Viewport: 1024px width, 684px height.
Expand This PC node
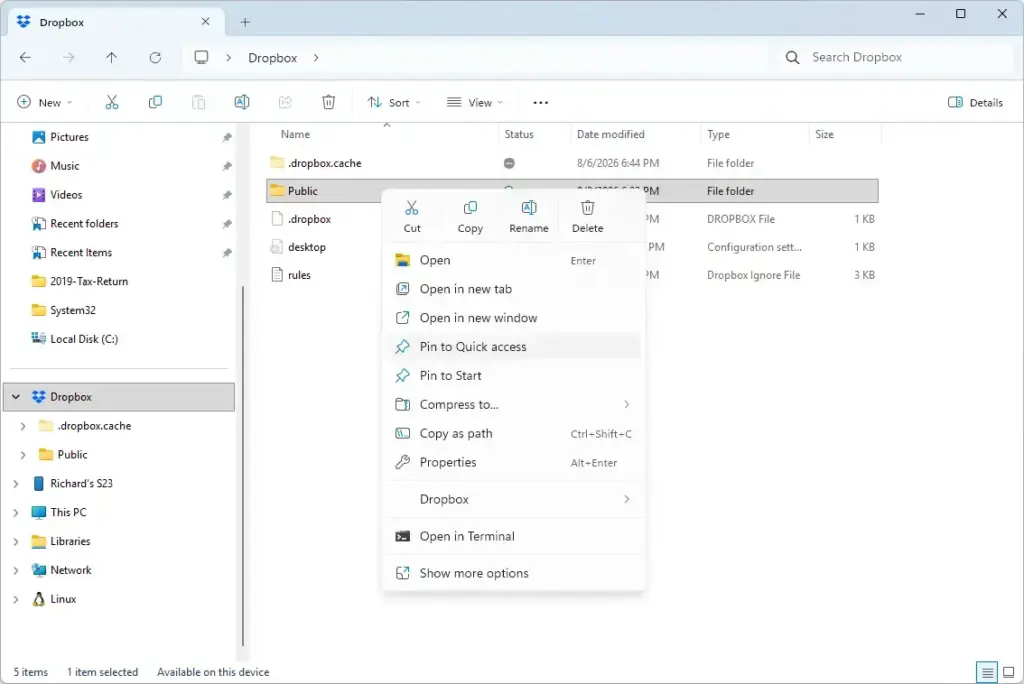coord(16,512)
